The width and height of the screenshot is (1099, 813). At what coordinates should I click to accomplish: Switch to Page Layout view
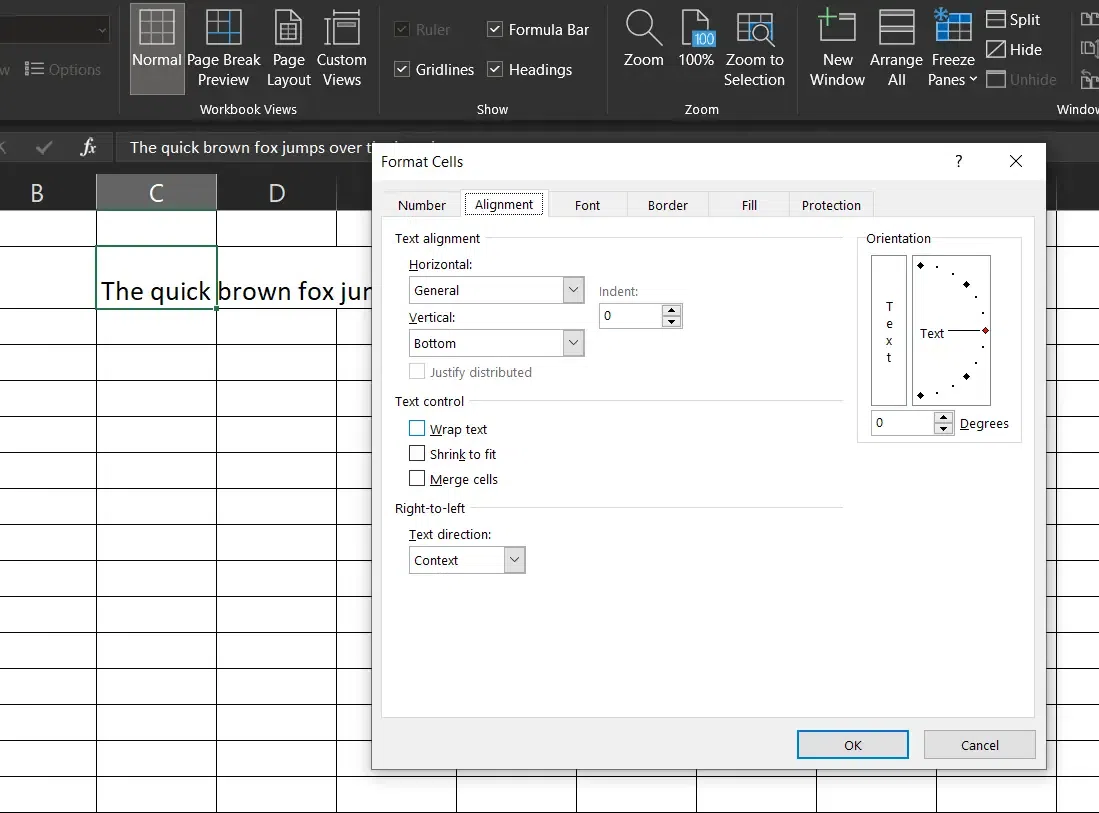click(x=288, y=48)
